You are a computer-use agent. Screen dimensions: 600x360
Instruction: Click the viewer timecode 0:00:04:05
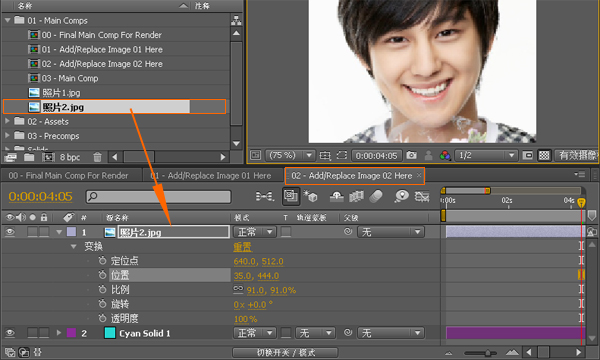pos(377,156)
